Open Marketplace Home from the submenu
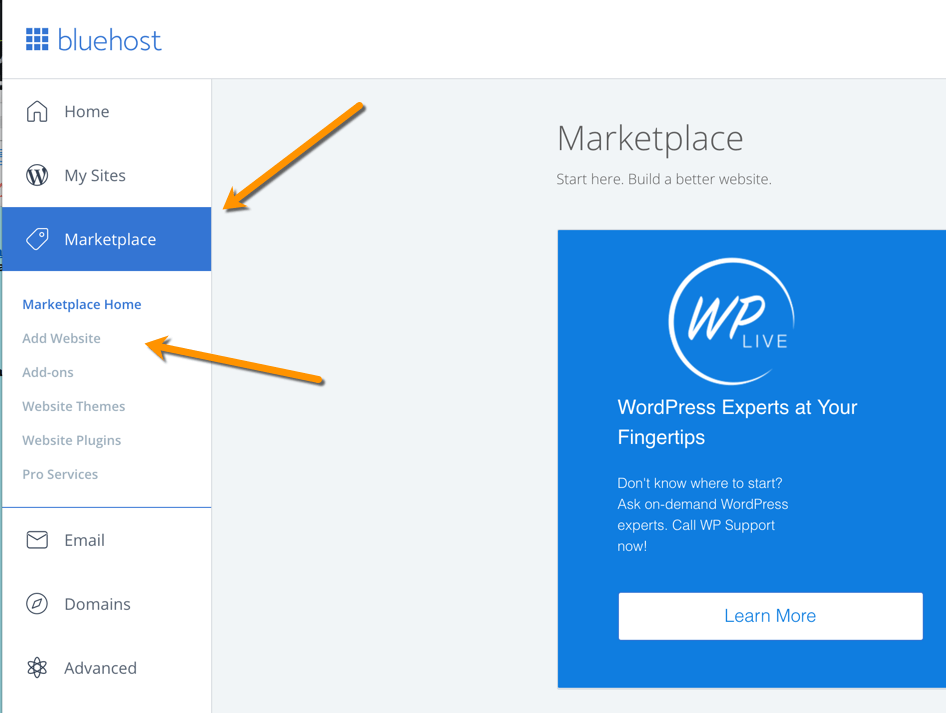 pyautogui.click(x=82, y=304)
